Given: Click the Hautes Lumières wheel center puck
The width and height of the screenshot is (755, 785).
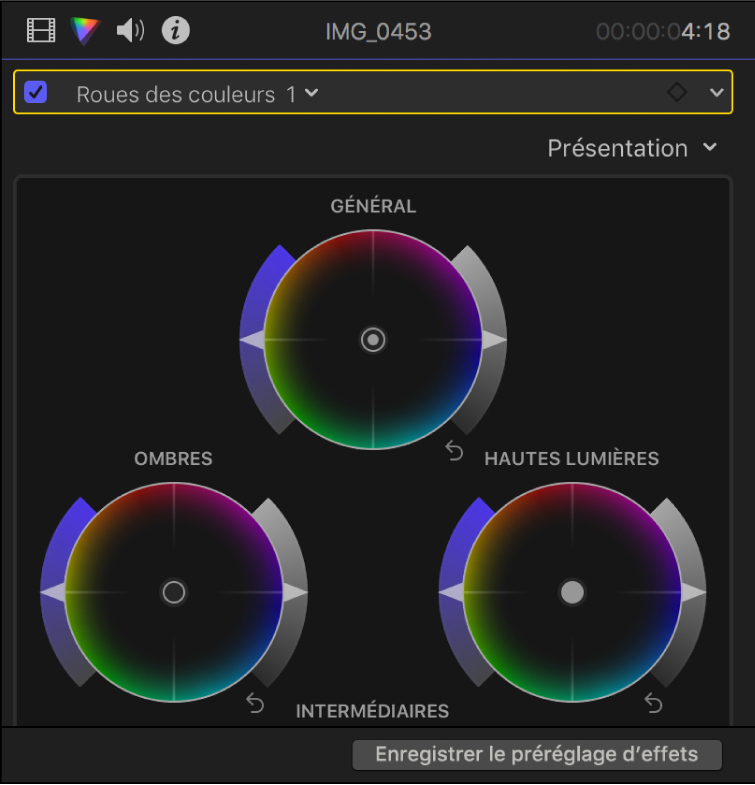Looking at the screenshot, I should [x=572, y=592].
